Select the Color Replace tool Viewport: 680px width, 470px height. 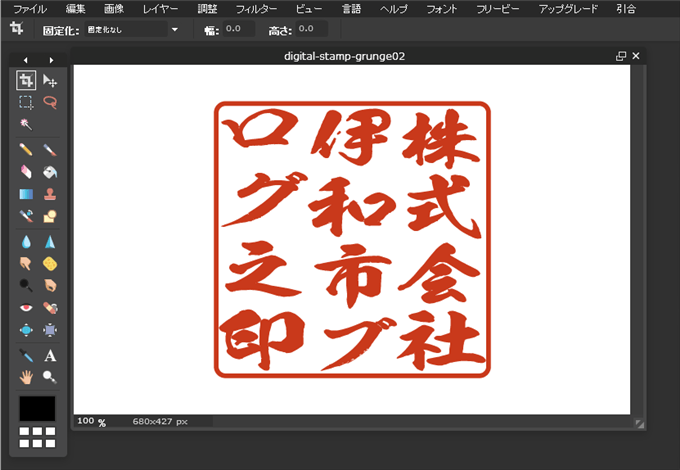(26, 215)
